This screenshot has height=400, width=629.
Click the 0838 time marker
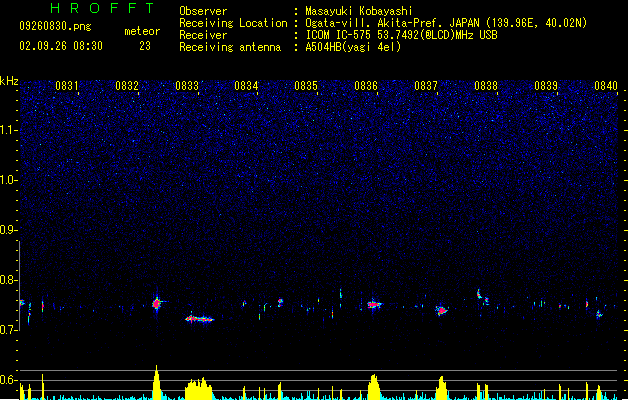pyautogui.click(x=486, y=86)
